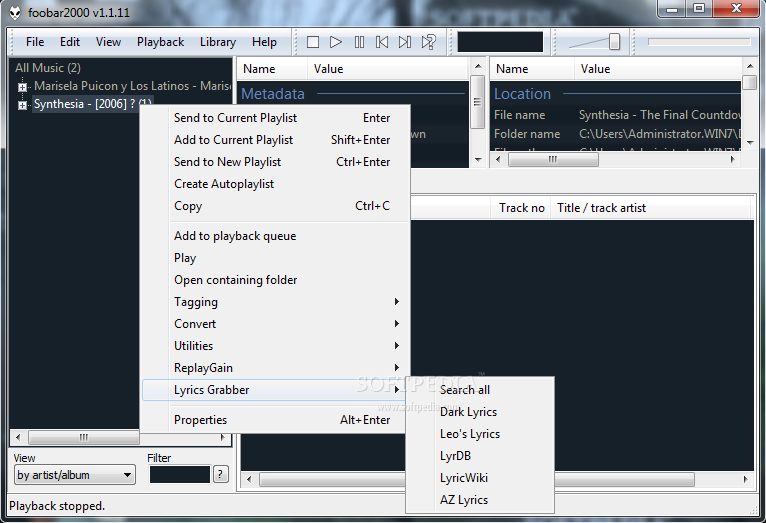Click the Metadata panel scroll-up arrow
Screen dimensions: 766x523
(x=478, y=66)
